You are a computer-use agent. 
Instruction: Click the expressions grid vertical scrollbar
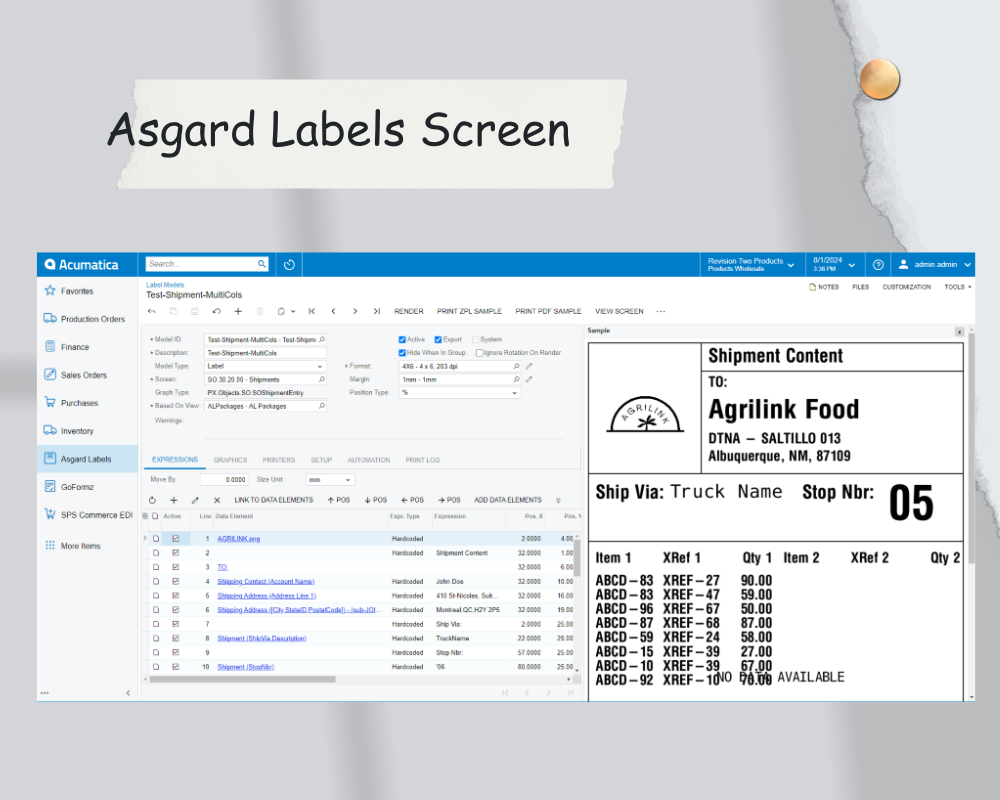[577, 558]
